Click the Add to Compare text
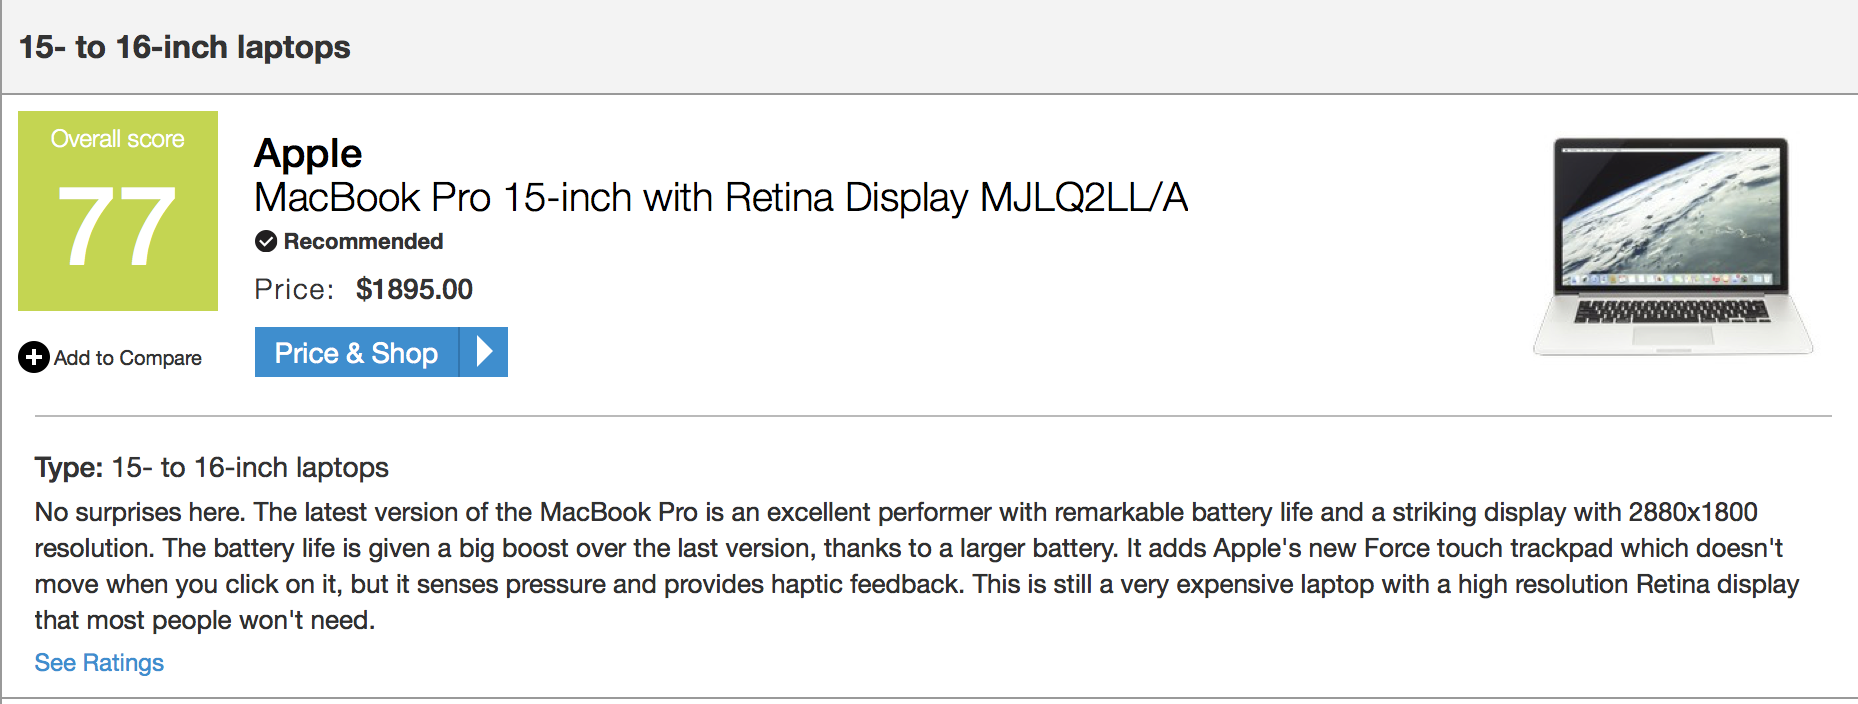The width and height of the screenshot is (1858, 704). pyautogui.click(x=128, y=358)
